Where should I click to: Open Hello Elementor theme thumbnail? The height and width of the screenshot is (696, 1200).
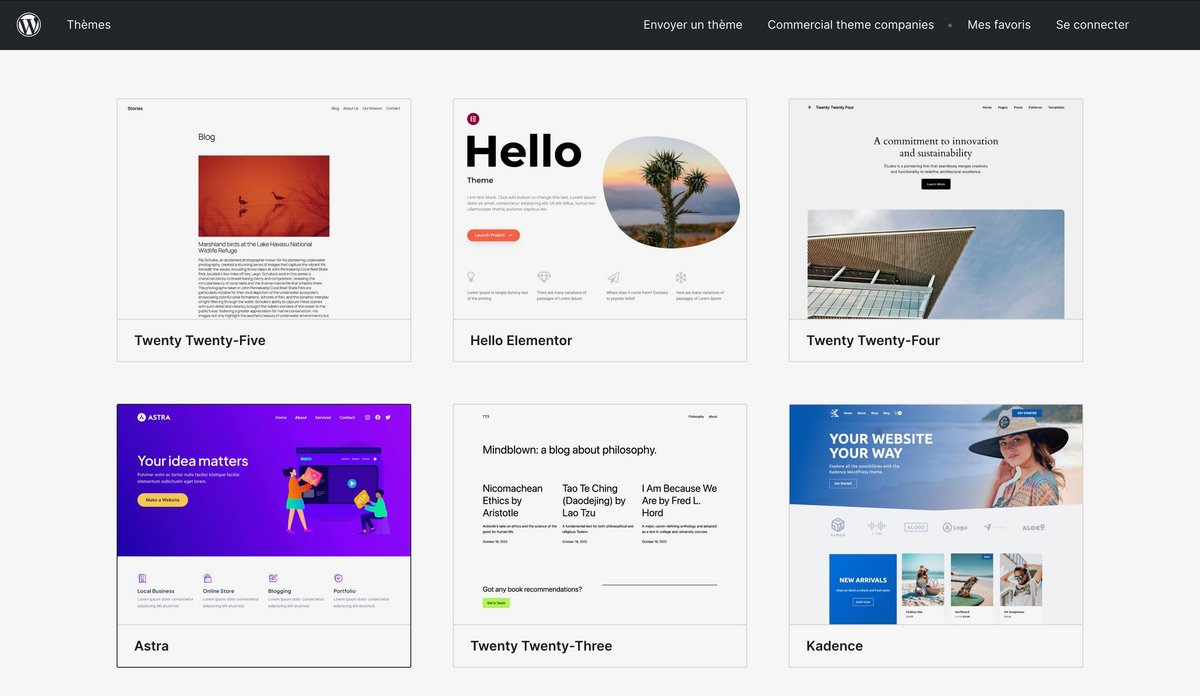tap(600, 209)
